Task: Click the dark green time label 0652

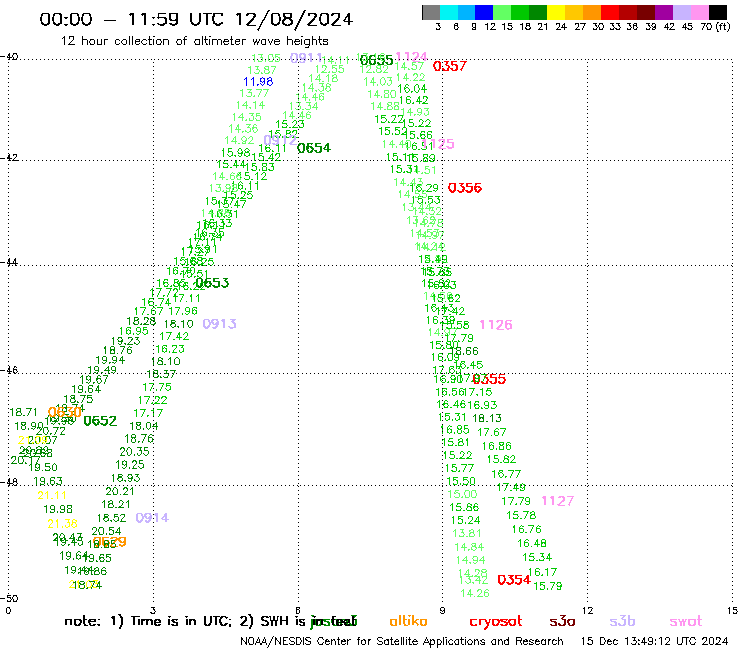Action: click(x=100, y=421)
